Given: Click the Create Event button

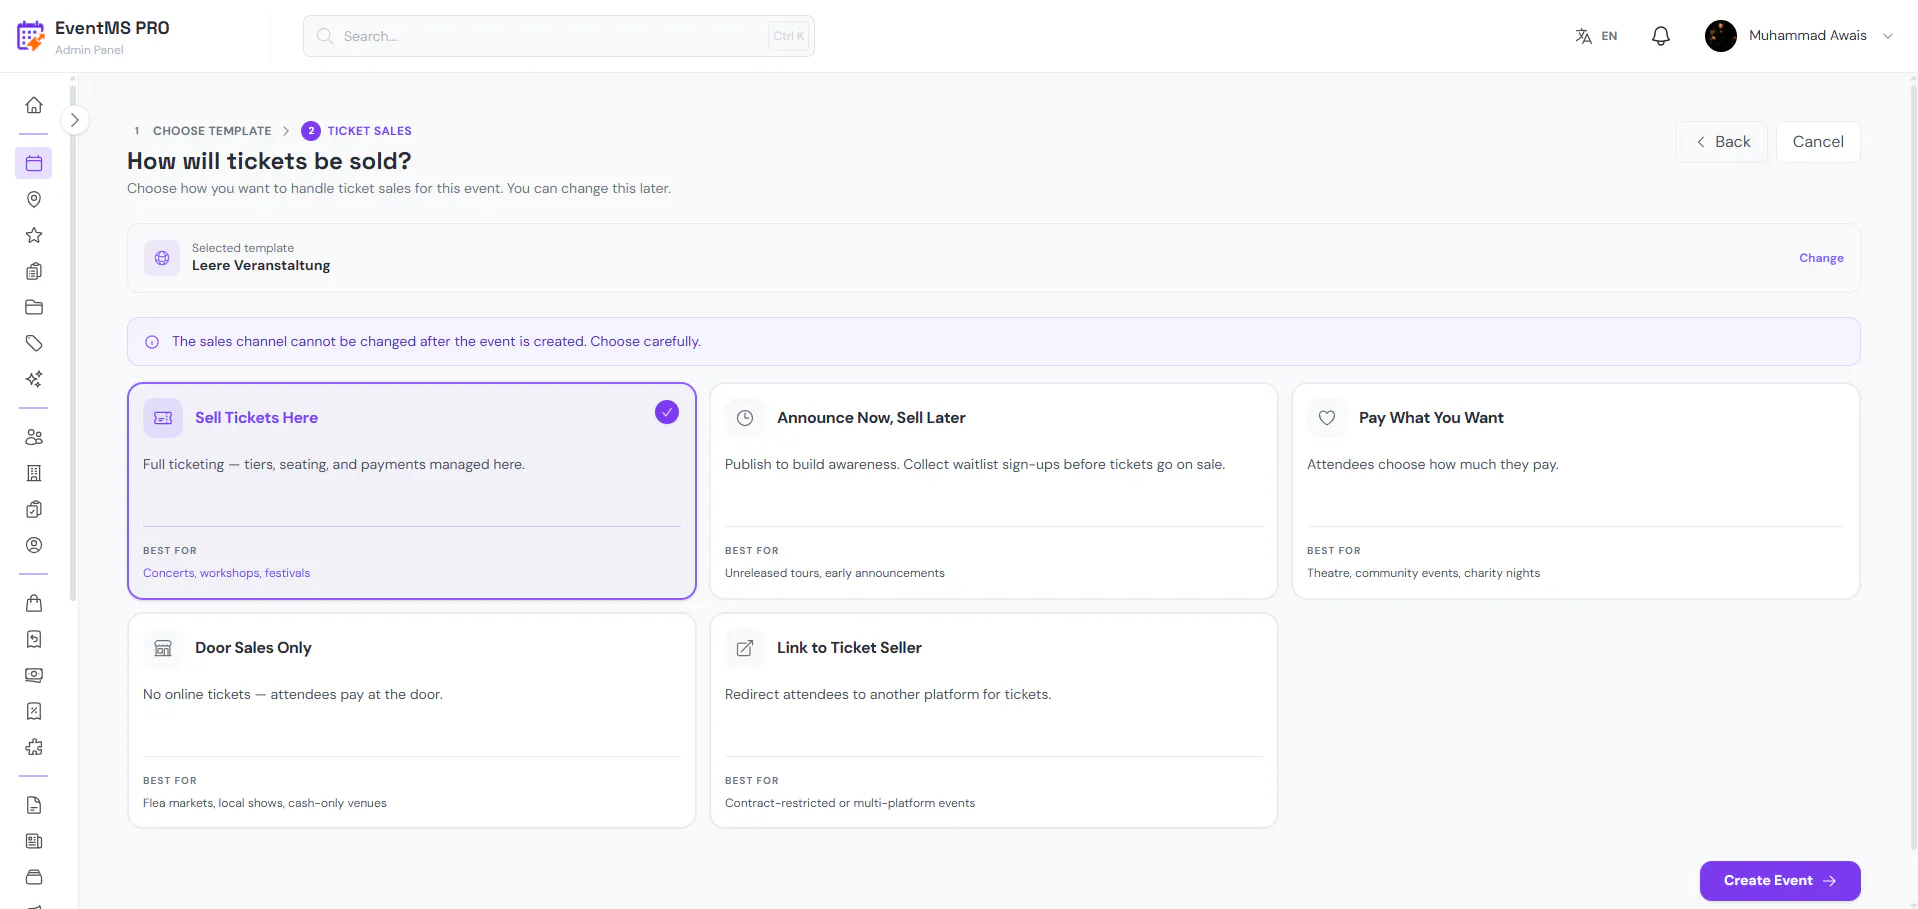Looking at the screenshot, I should point(1780,881).
